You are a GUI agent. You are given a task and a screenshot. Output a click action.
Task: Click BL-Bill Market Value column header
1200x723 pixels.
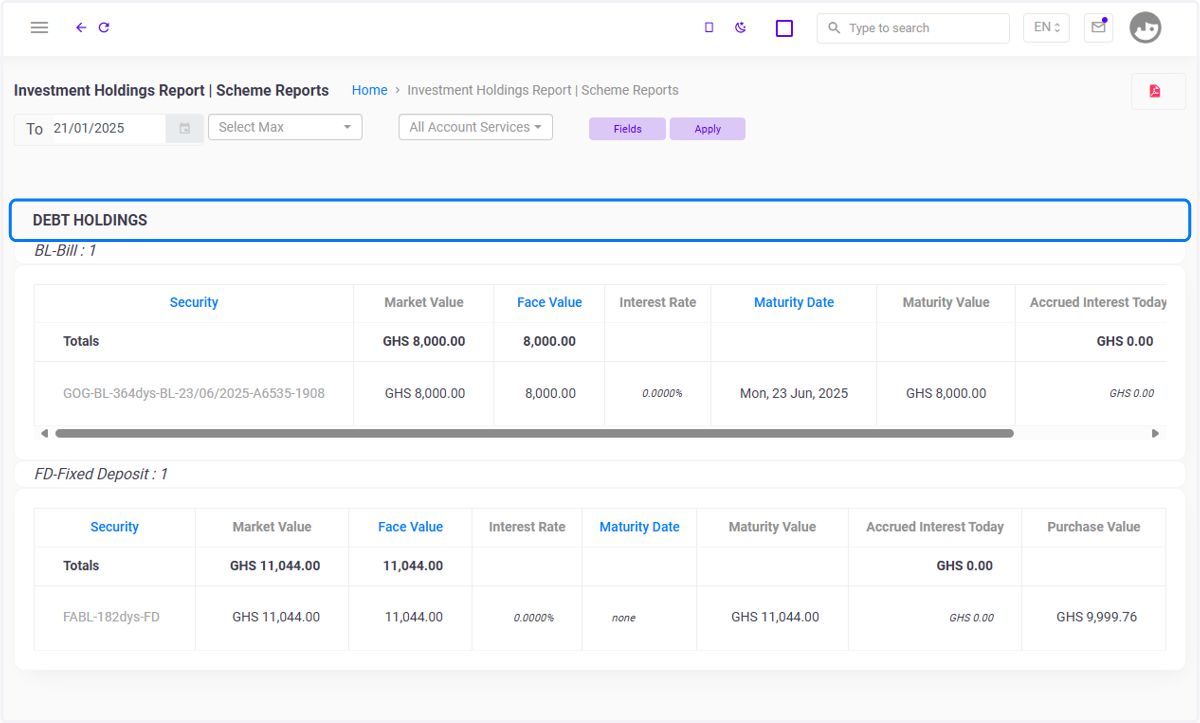pos(424,302)
